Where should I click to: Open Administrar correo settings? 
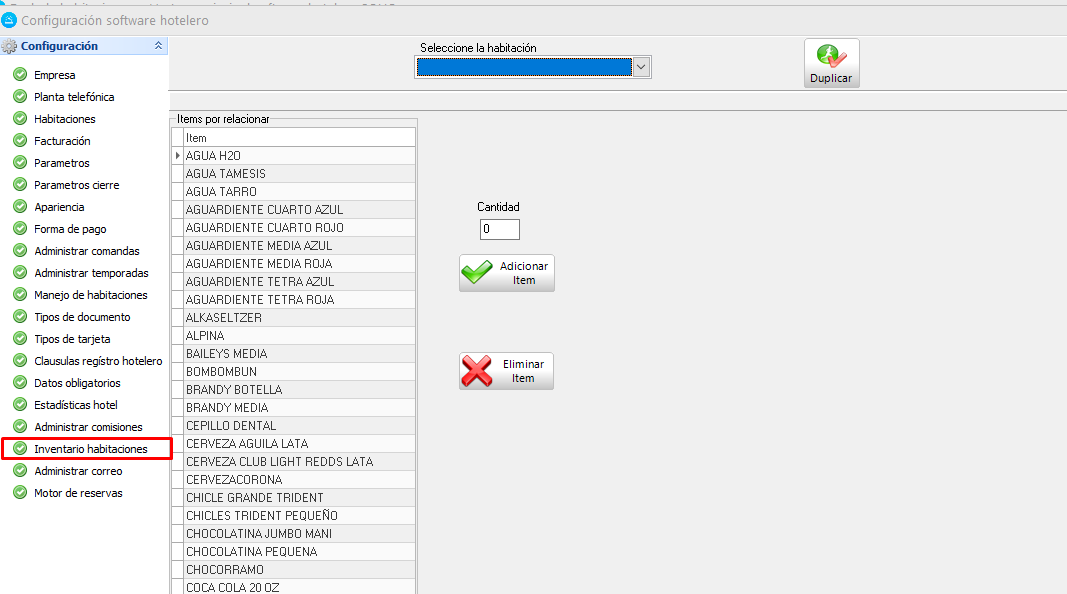tap(78, 471)
